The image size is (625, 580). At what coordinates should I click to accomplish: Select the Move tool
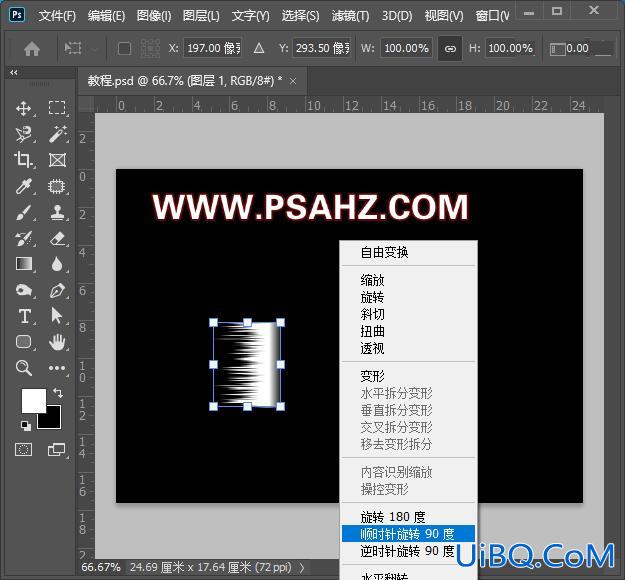tap(24, 108)
